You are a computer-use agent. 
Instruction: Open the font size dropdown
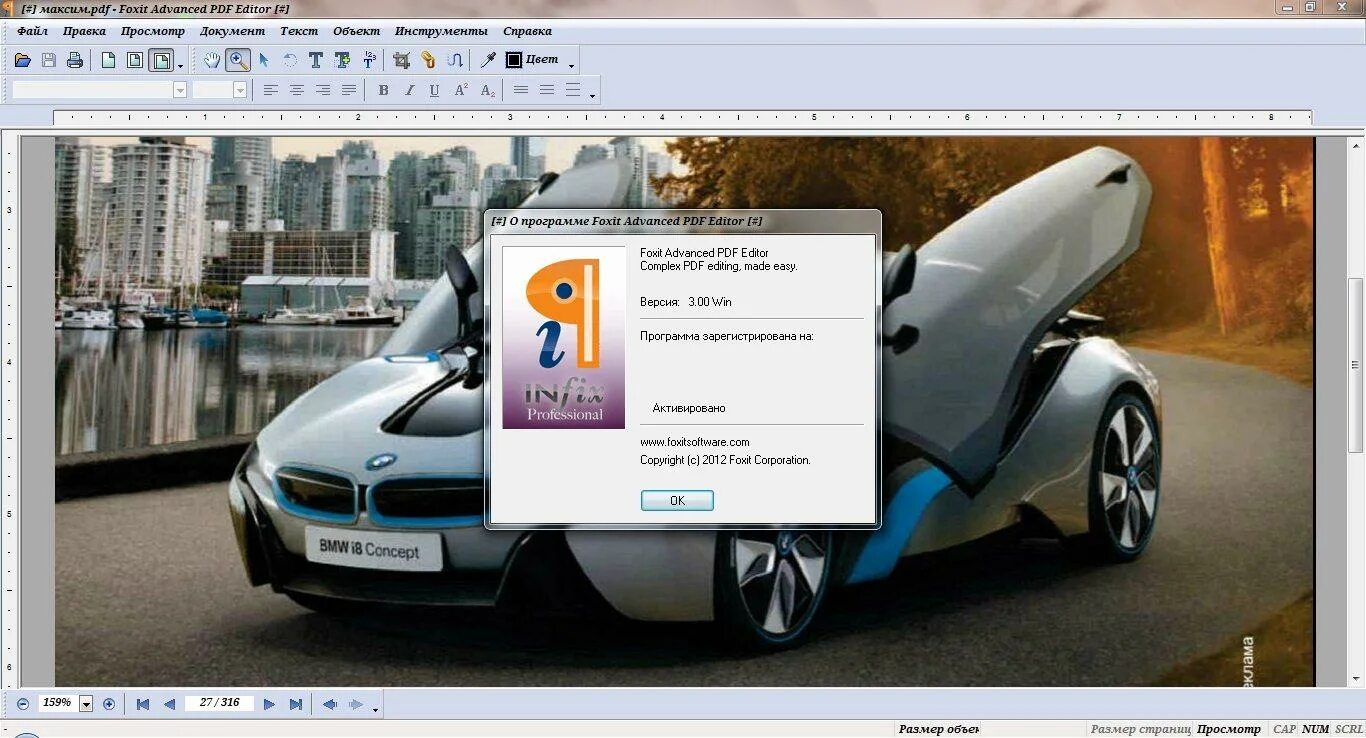[x=240, y=90]
